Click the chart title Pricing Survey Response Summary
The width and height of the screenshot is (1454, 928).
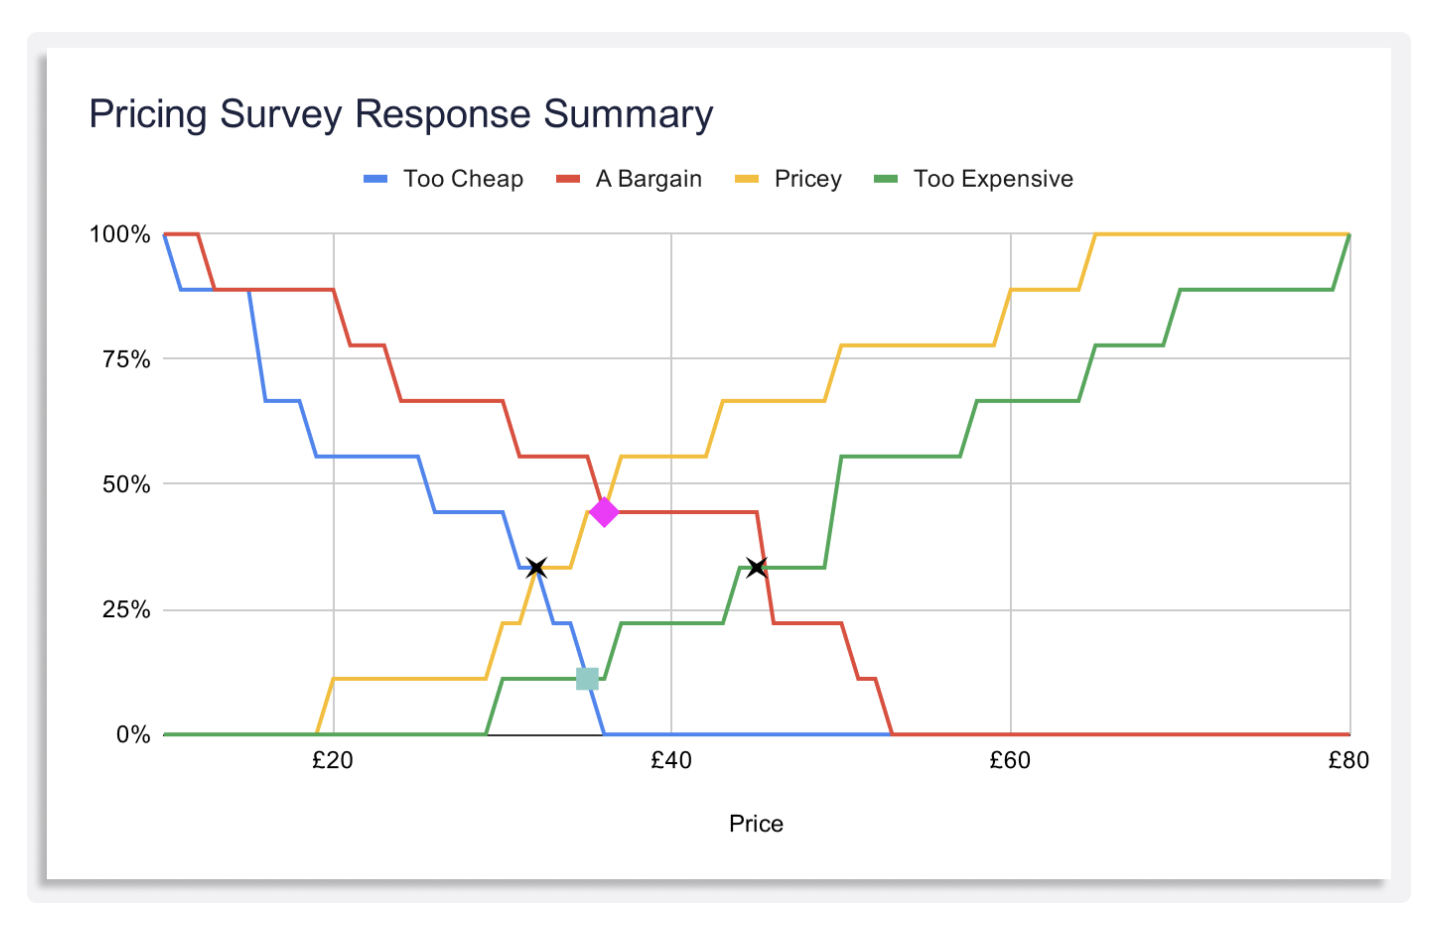click(x=401, y=114)
